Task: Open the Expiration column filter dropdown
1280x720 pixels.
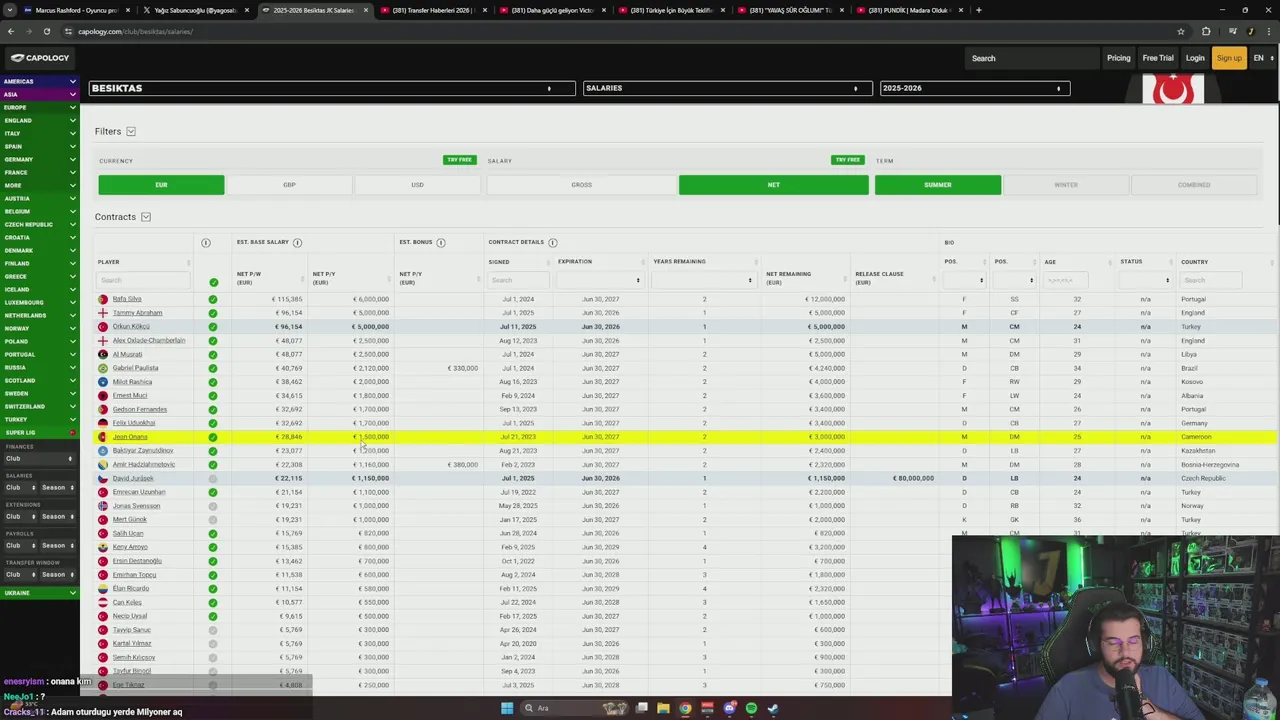Action: [x=599, y=281]
